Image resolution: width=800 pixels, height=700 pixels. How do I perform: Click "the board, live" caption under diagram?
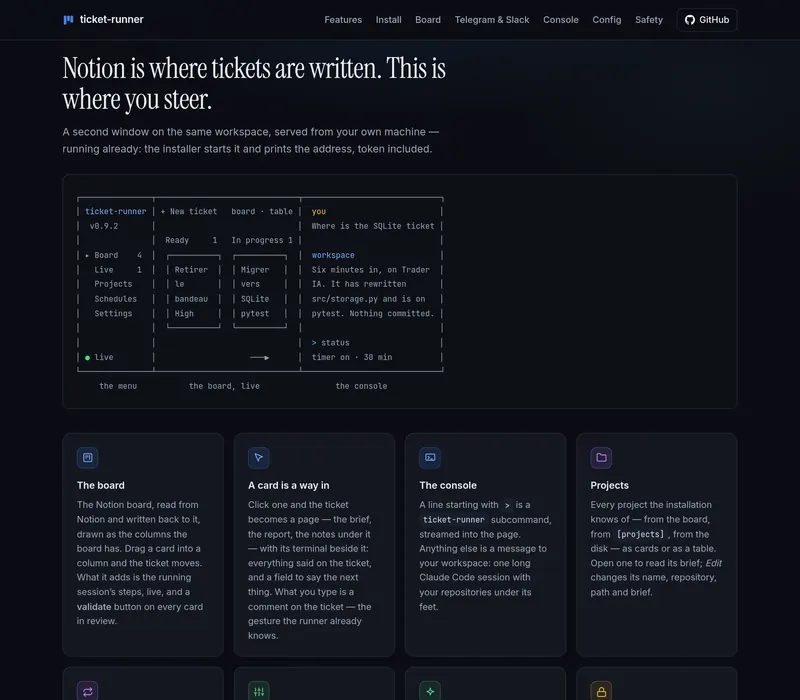point(224,386)
